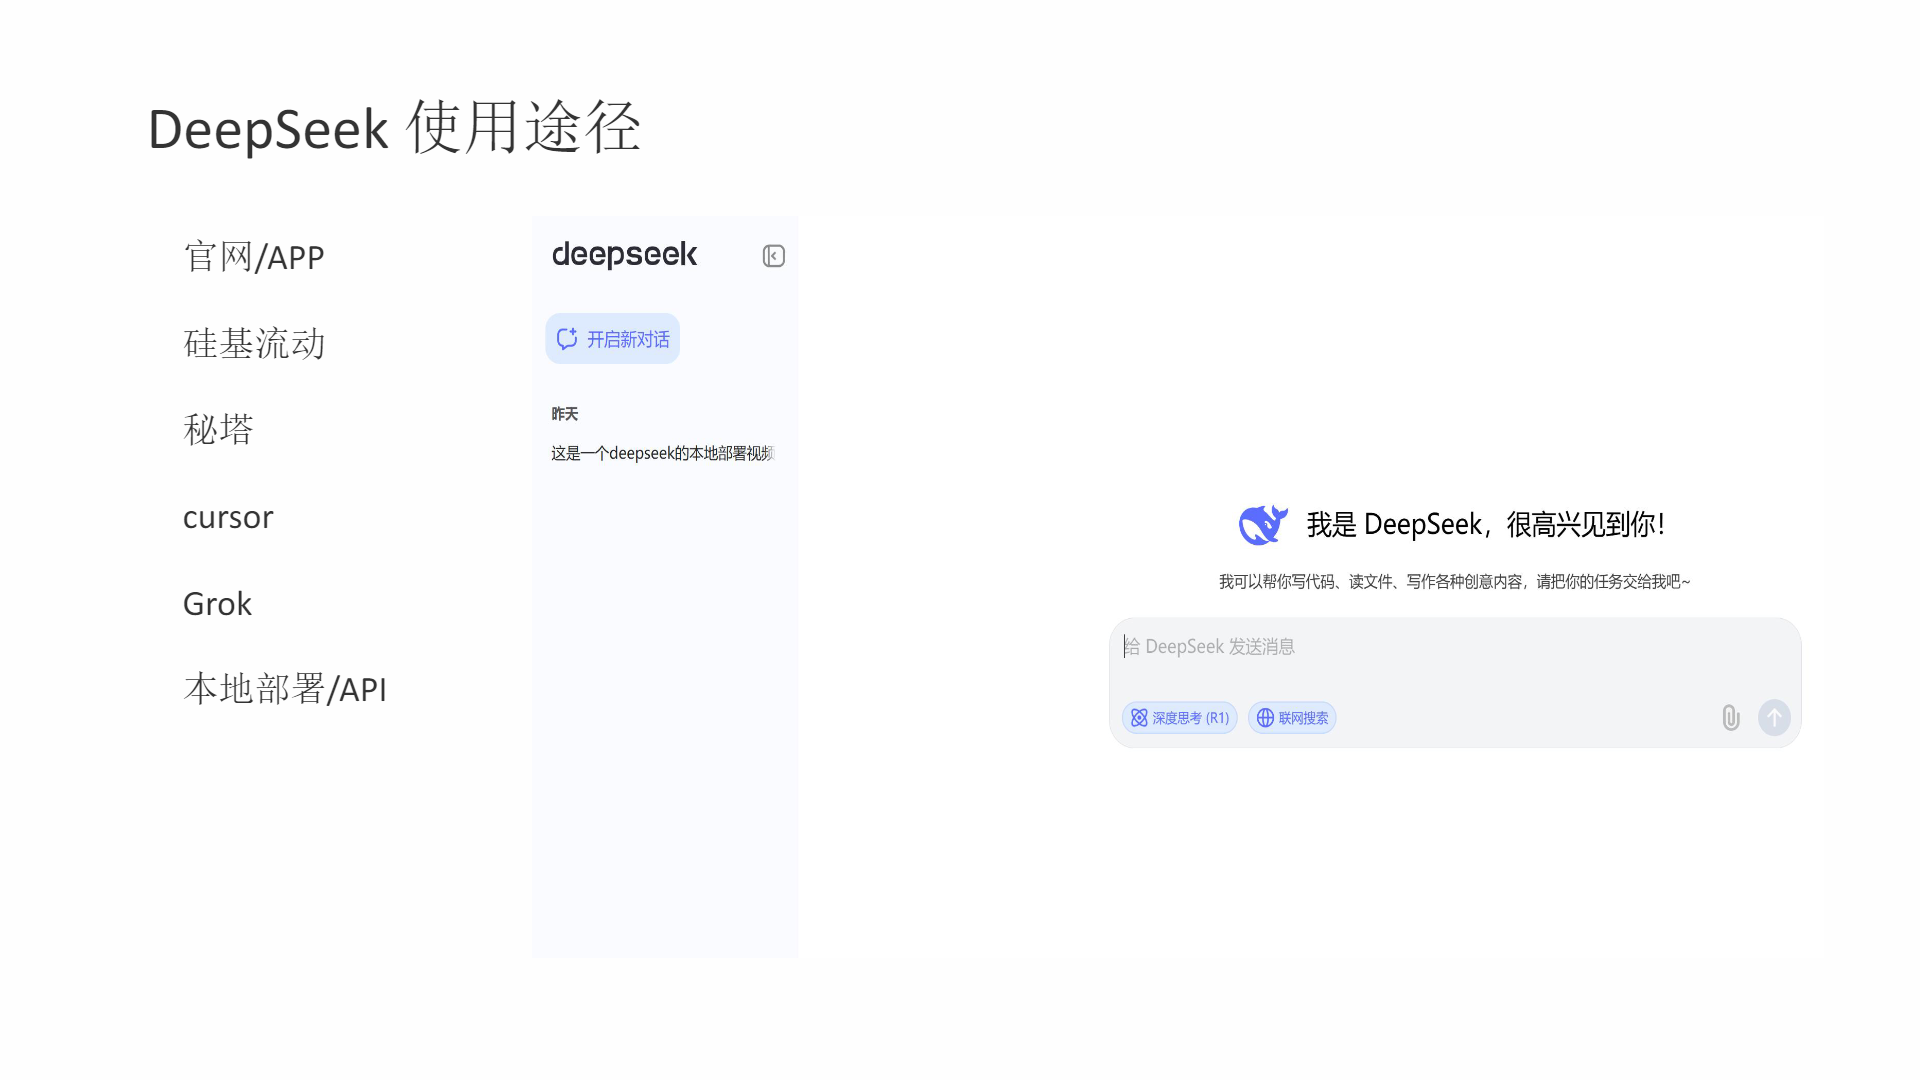1920x1080 pixels.
Task: Select the 秘塔 list item
Action: (218, 430)
